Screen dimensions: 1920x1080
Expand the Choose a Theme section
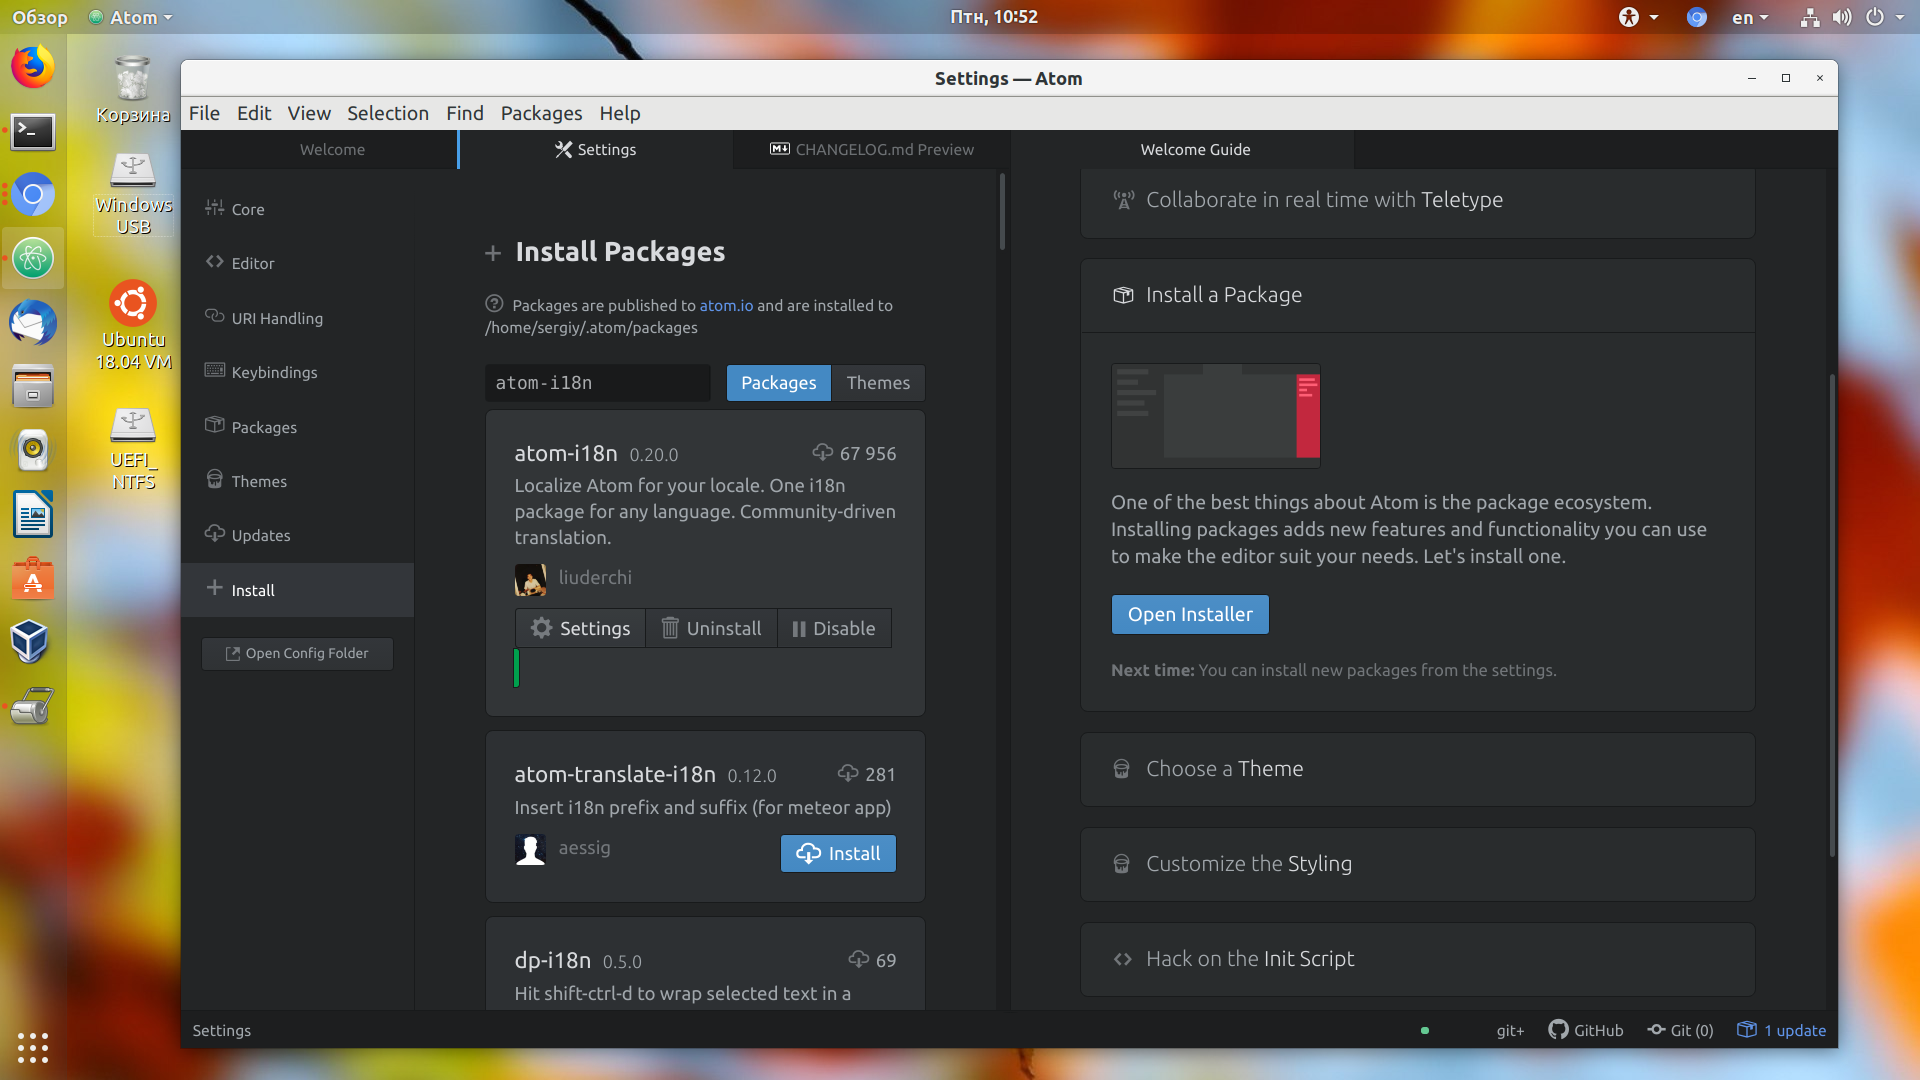[1417, 769]
